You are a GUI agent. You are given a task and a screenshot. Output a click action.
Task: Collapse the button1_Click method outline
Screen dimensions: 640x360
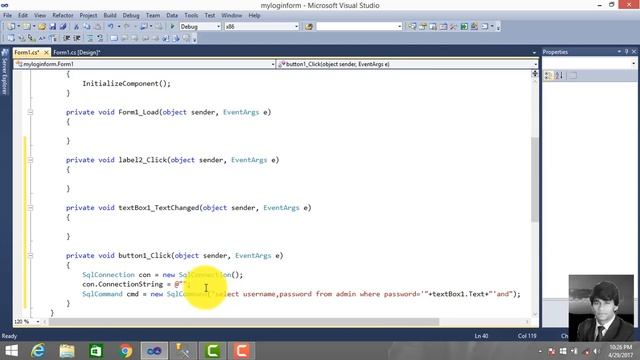[30, 256]
